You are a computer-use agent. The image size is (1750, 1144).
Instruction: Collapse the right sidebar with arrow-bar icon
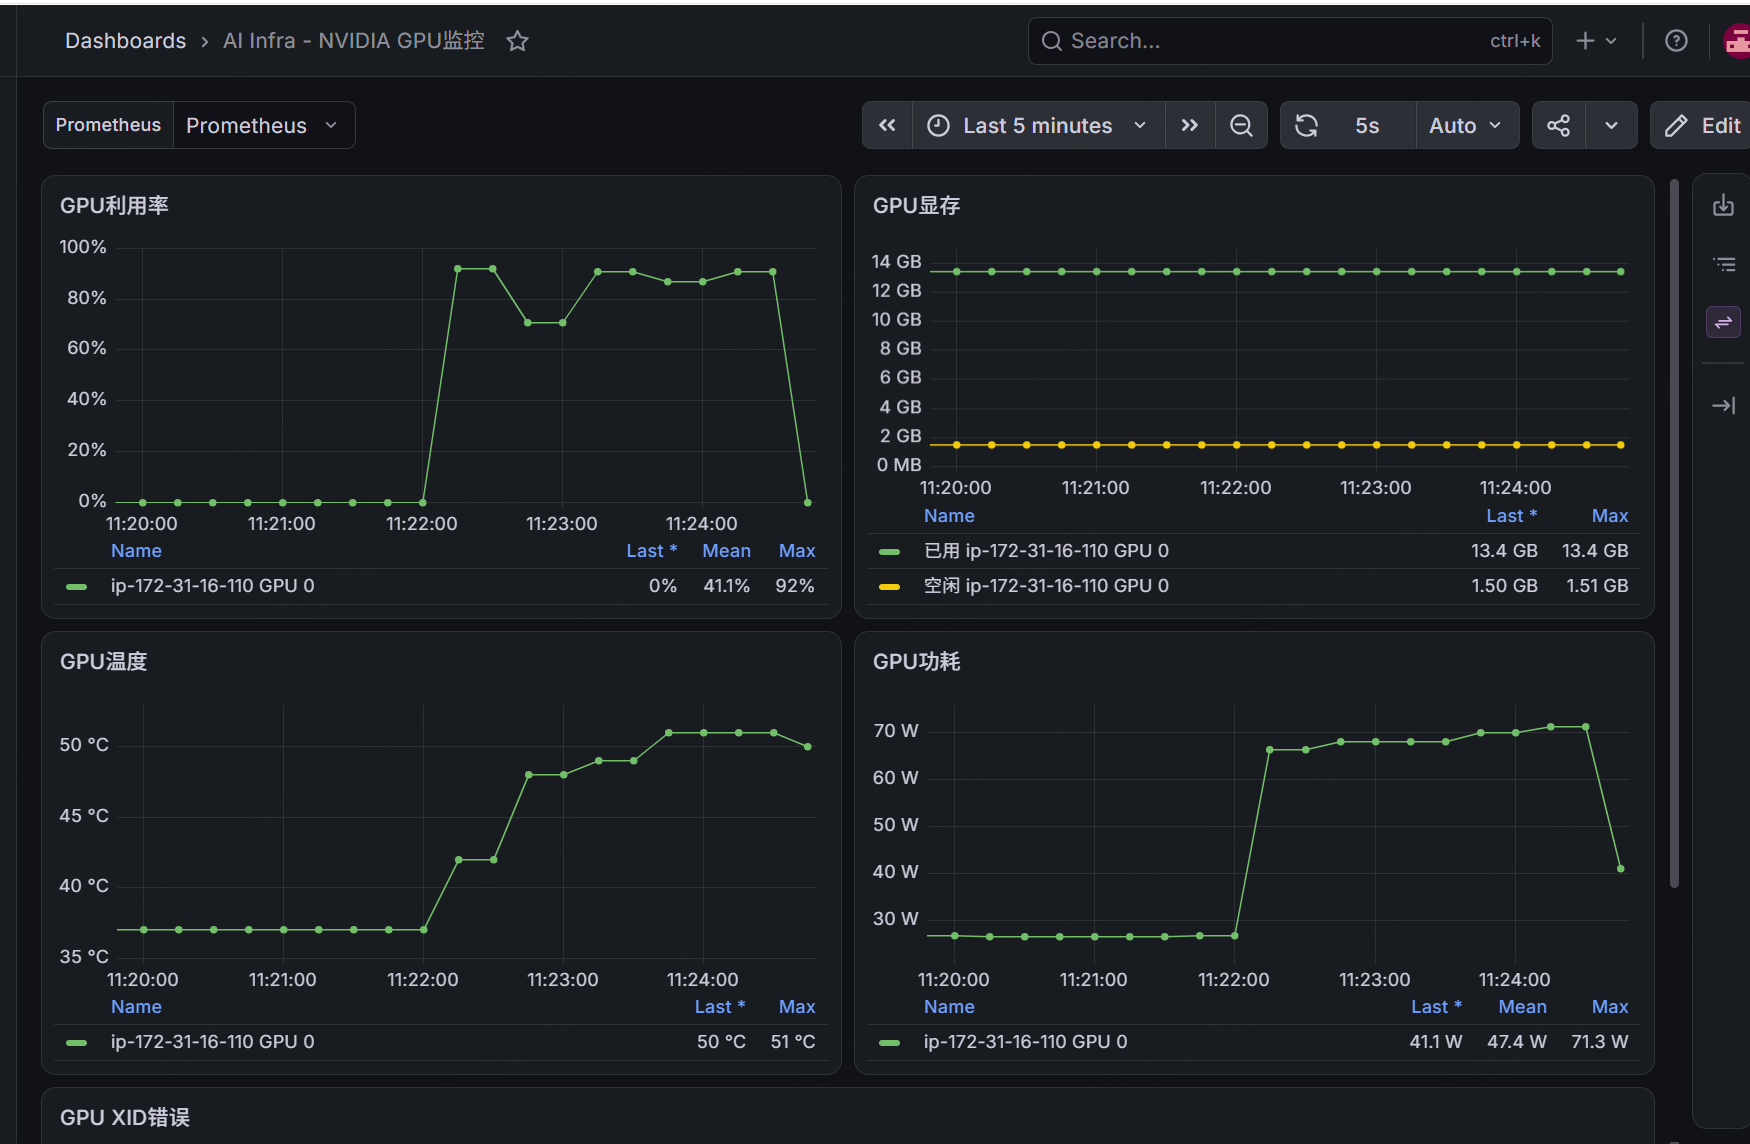point(1723,405)
